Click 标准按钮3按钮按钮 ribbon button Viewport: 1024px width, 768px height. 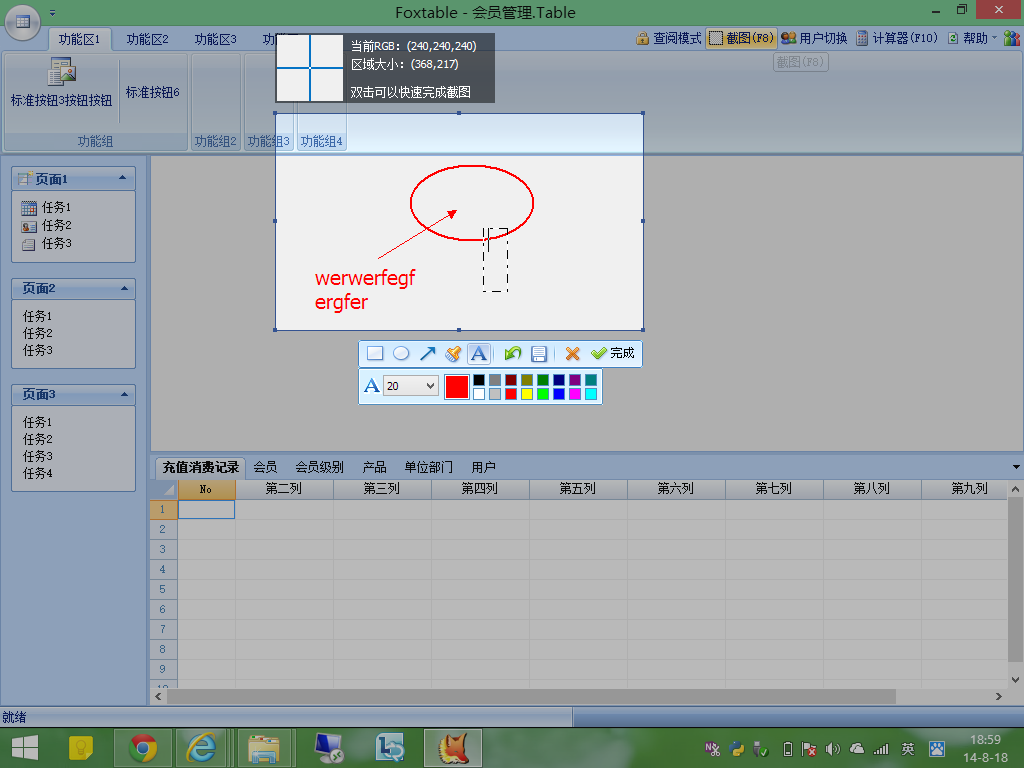(61, 83)
